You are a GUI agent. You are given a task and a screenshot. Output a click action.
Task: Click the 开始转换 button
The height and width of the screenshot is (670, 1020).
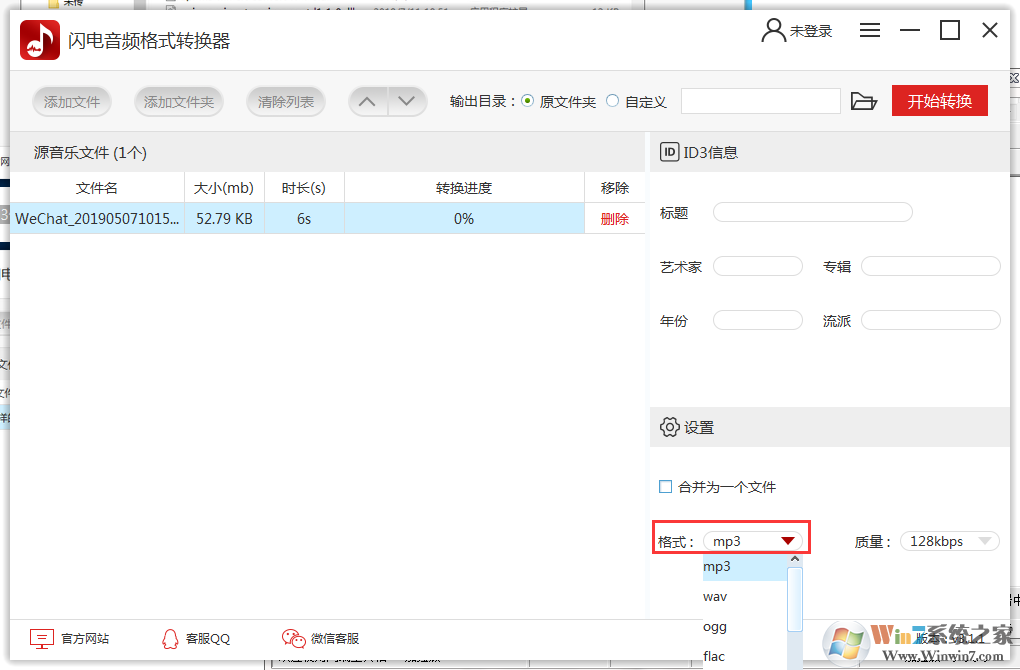pos(939,100)
